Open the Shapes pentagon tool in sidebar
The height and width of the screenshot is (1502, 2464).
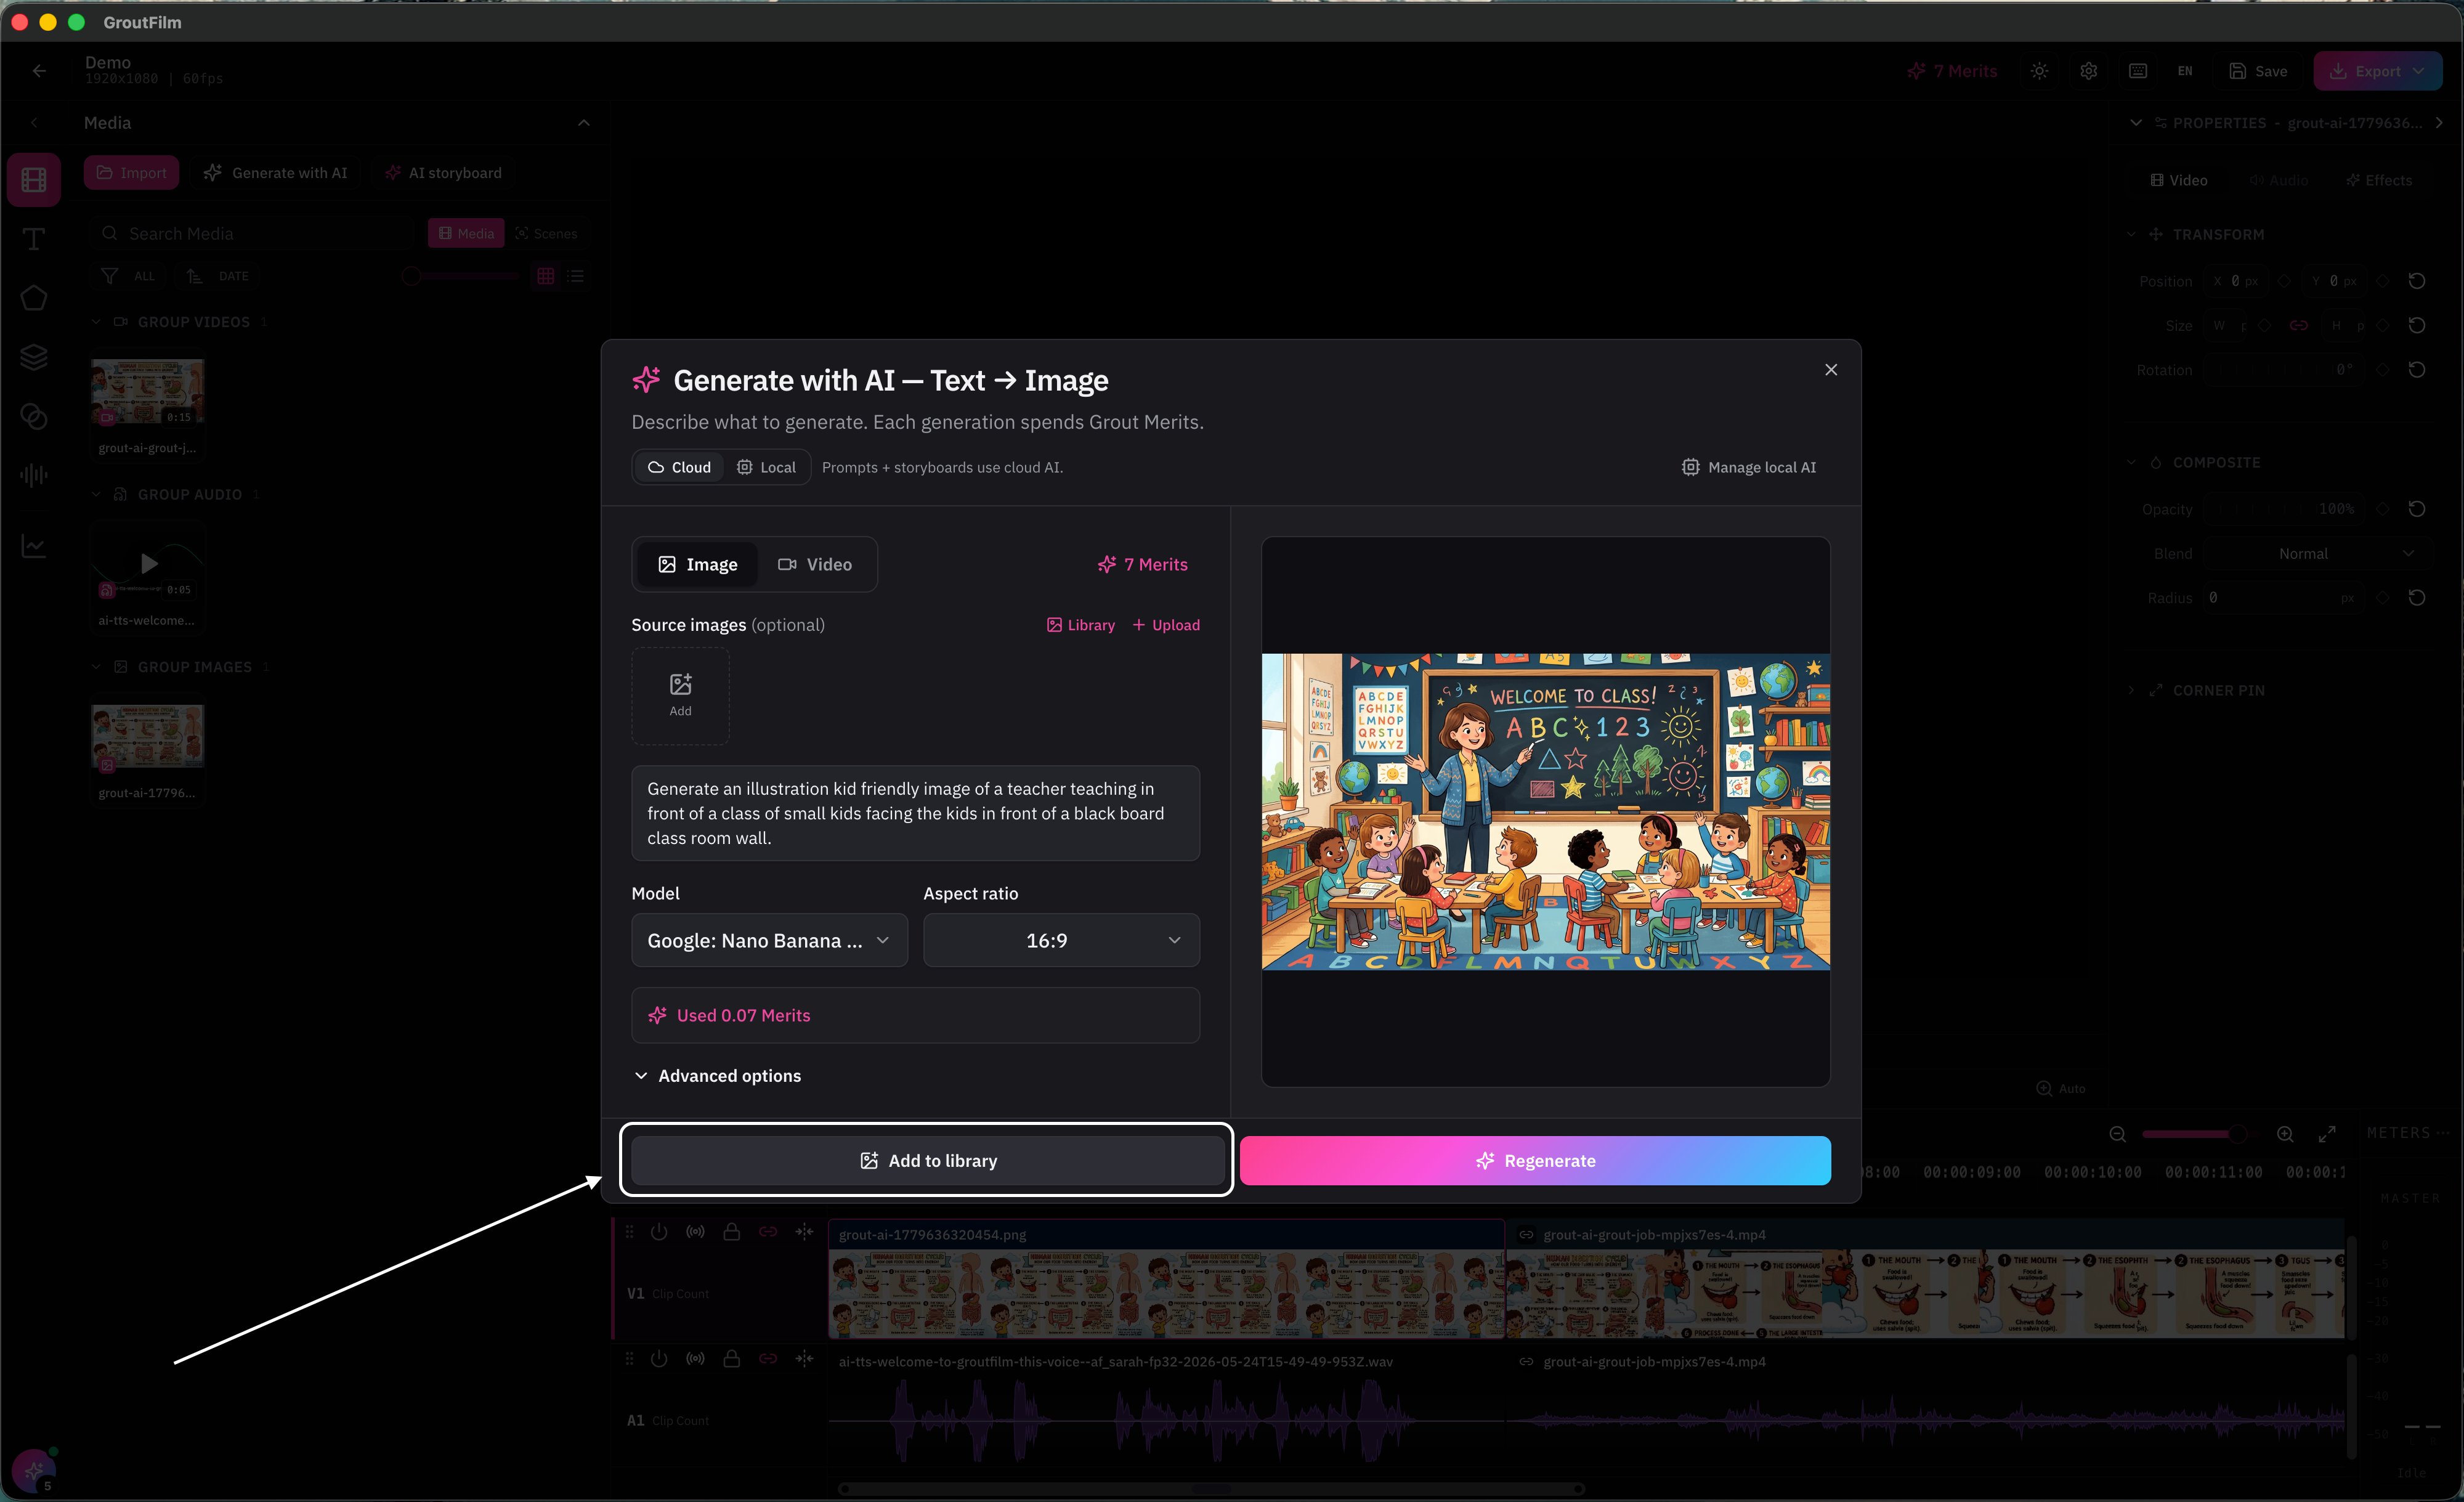click(34, 298)
